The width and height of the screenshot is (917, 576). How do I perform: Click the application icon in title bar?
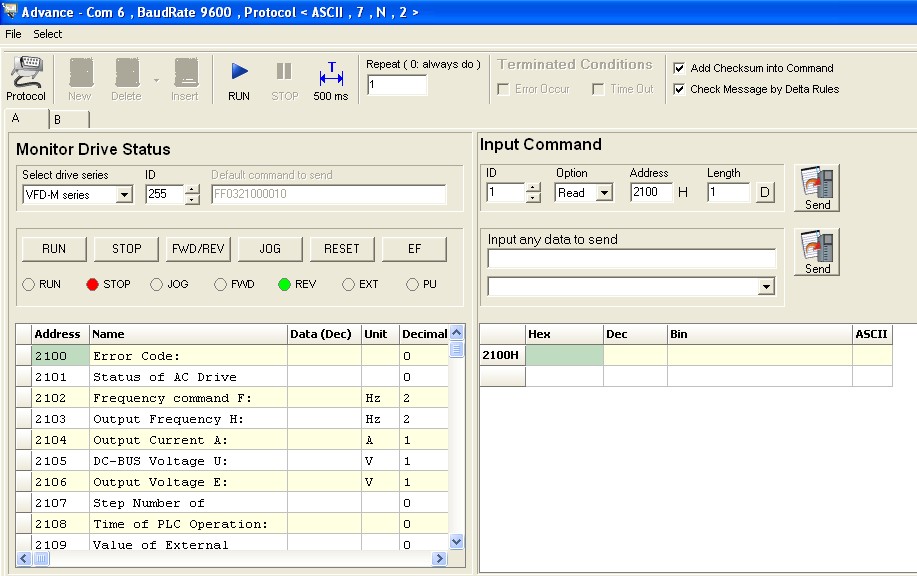9,11
